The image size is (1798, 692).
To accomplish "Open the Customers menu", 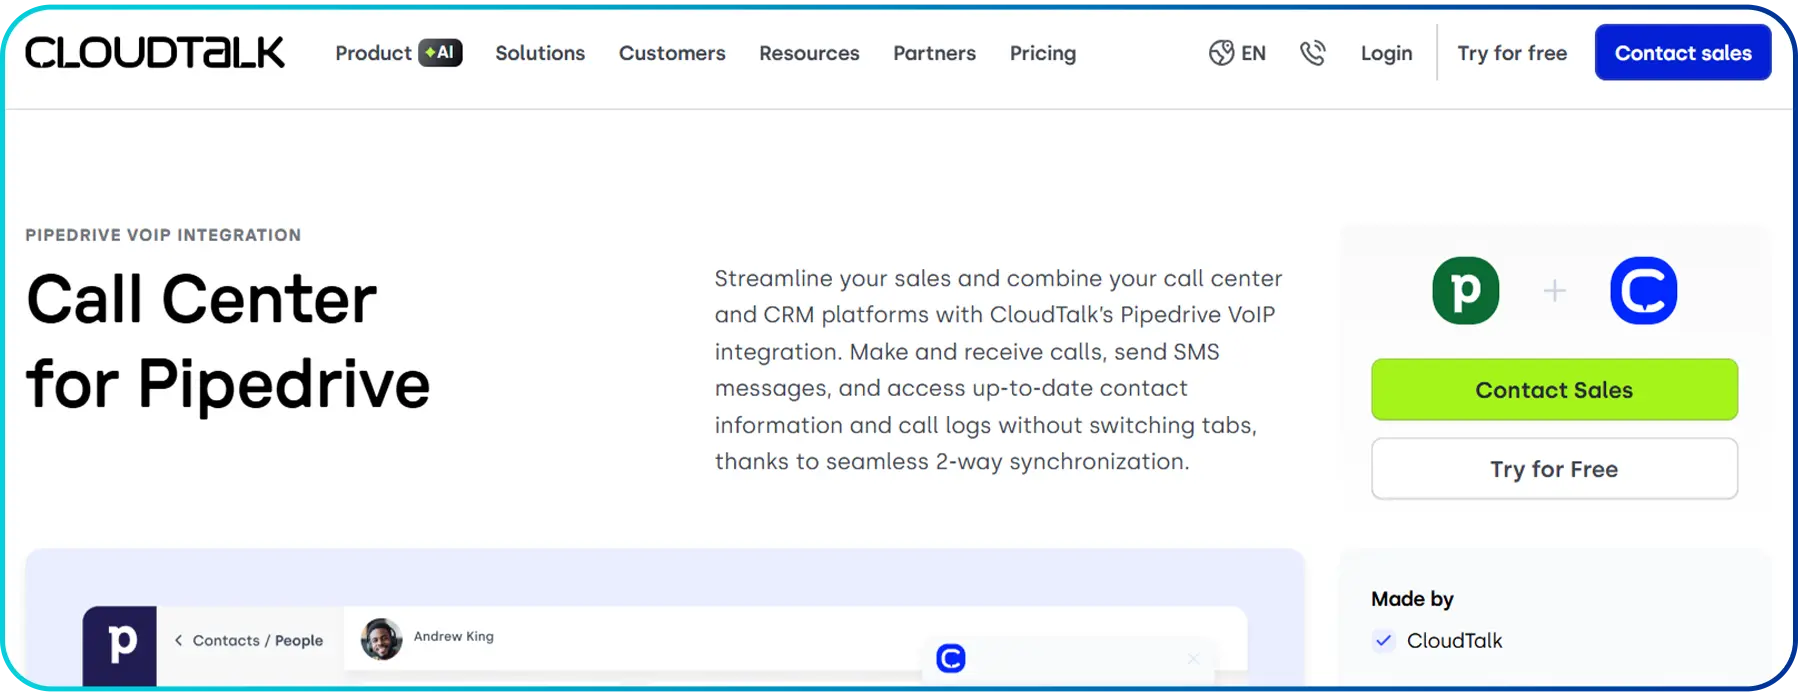I will (672, 53).
